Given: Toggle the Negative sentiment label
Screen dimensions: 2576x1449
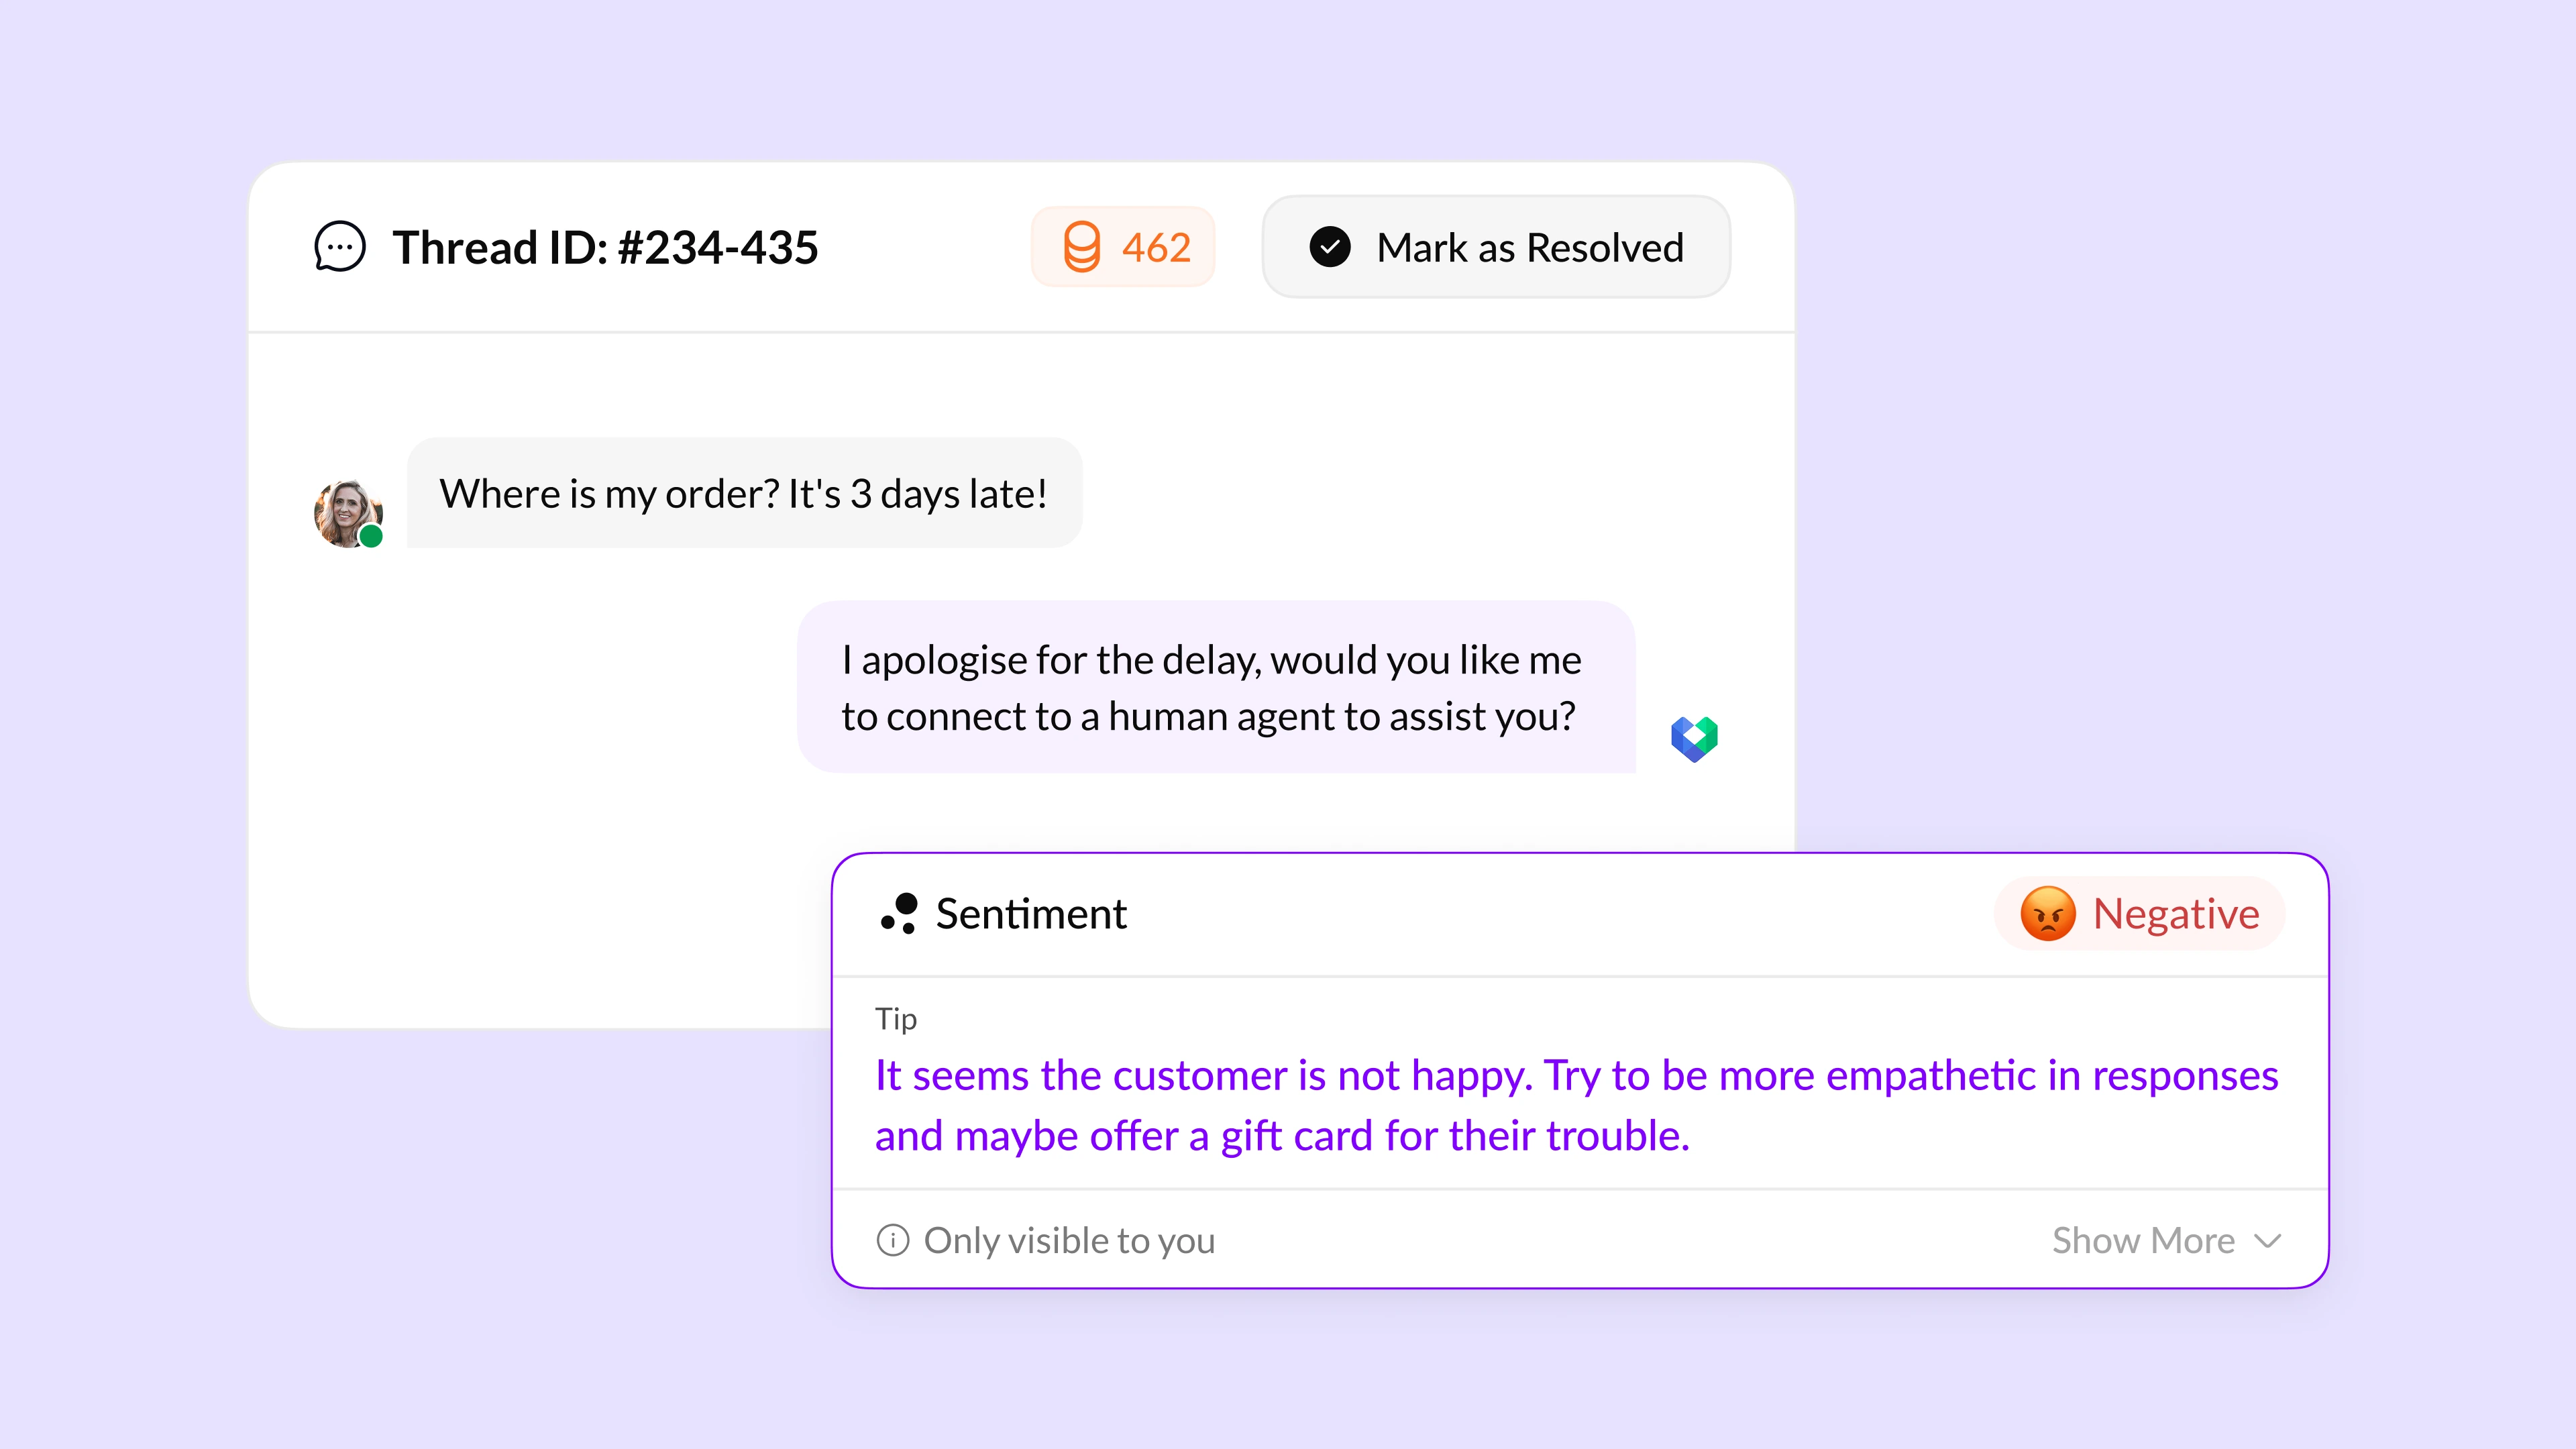Looking at the screenshot, I should point(2138,913).
